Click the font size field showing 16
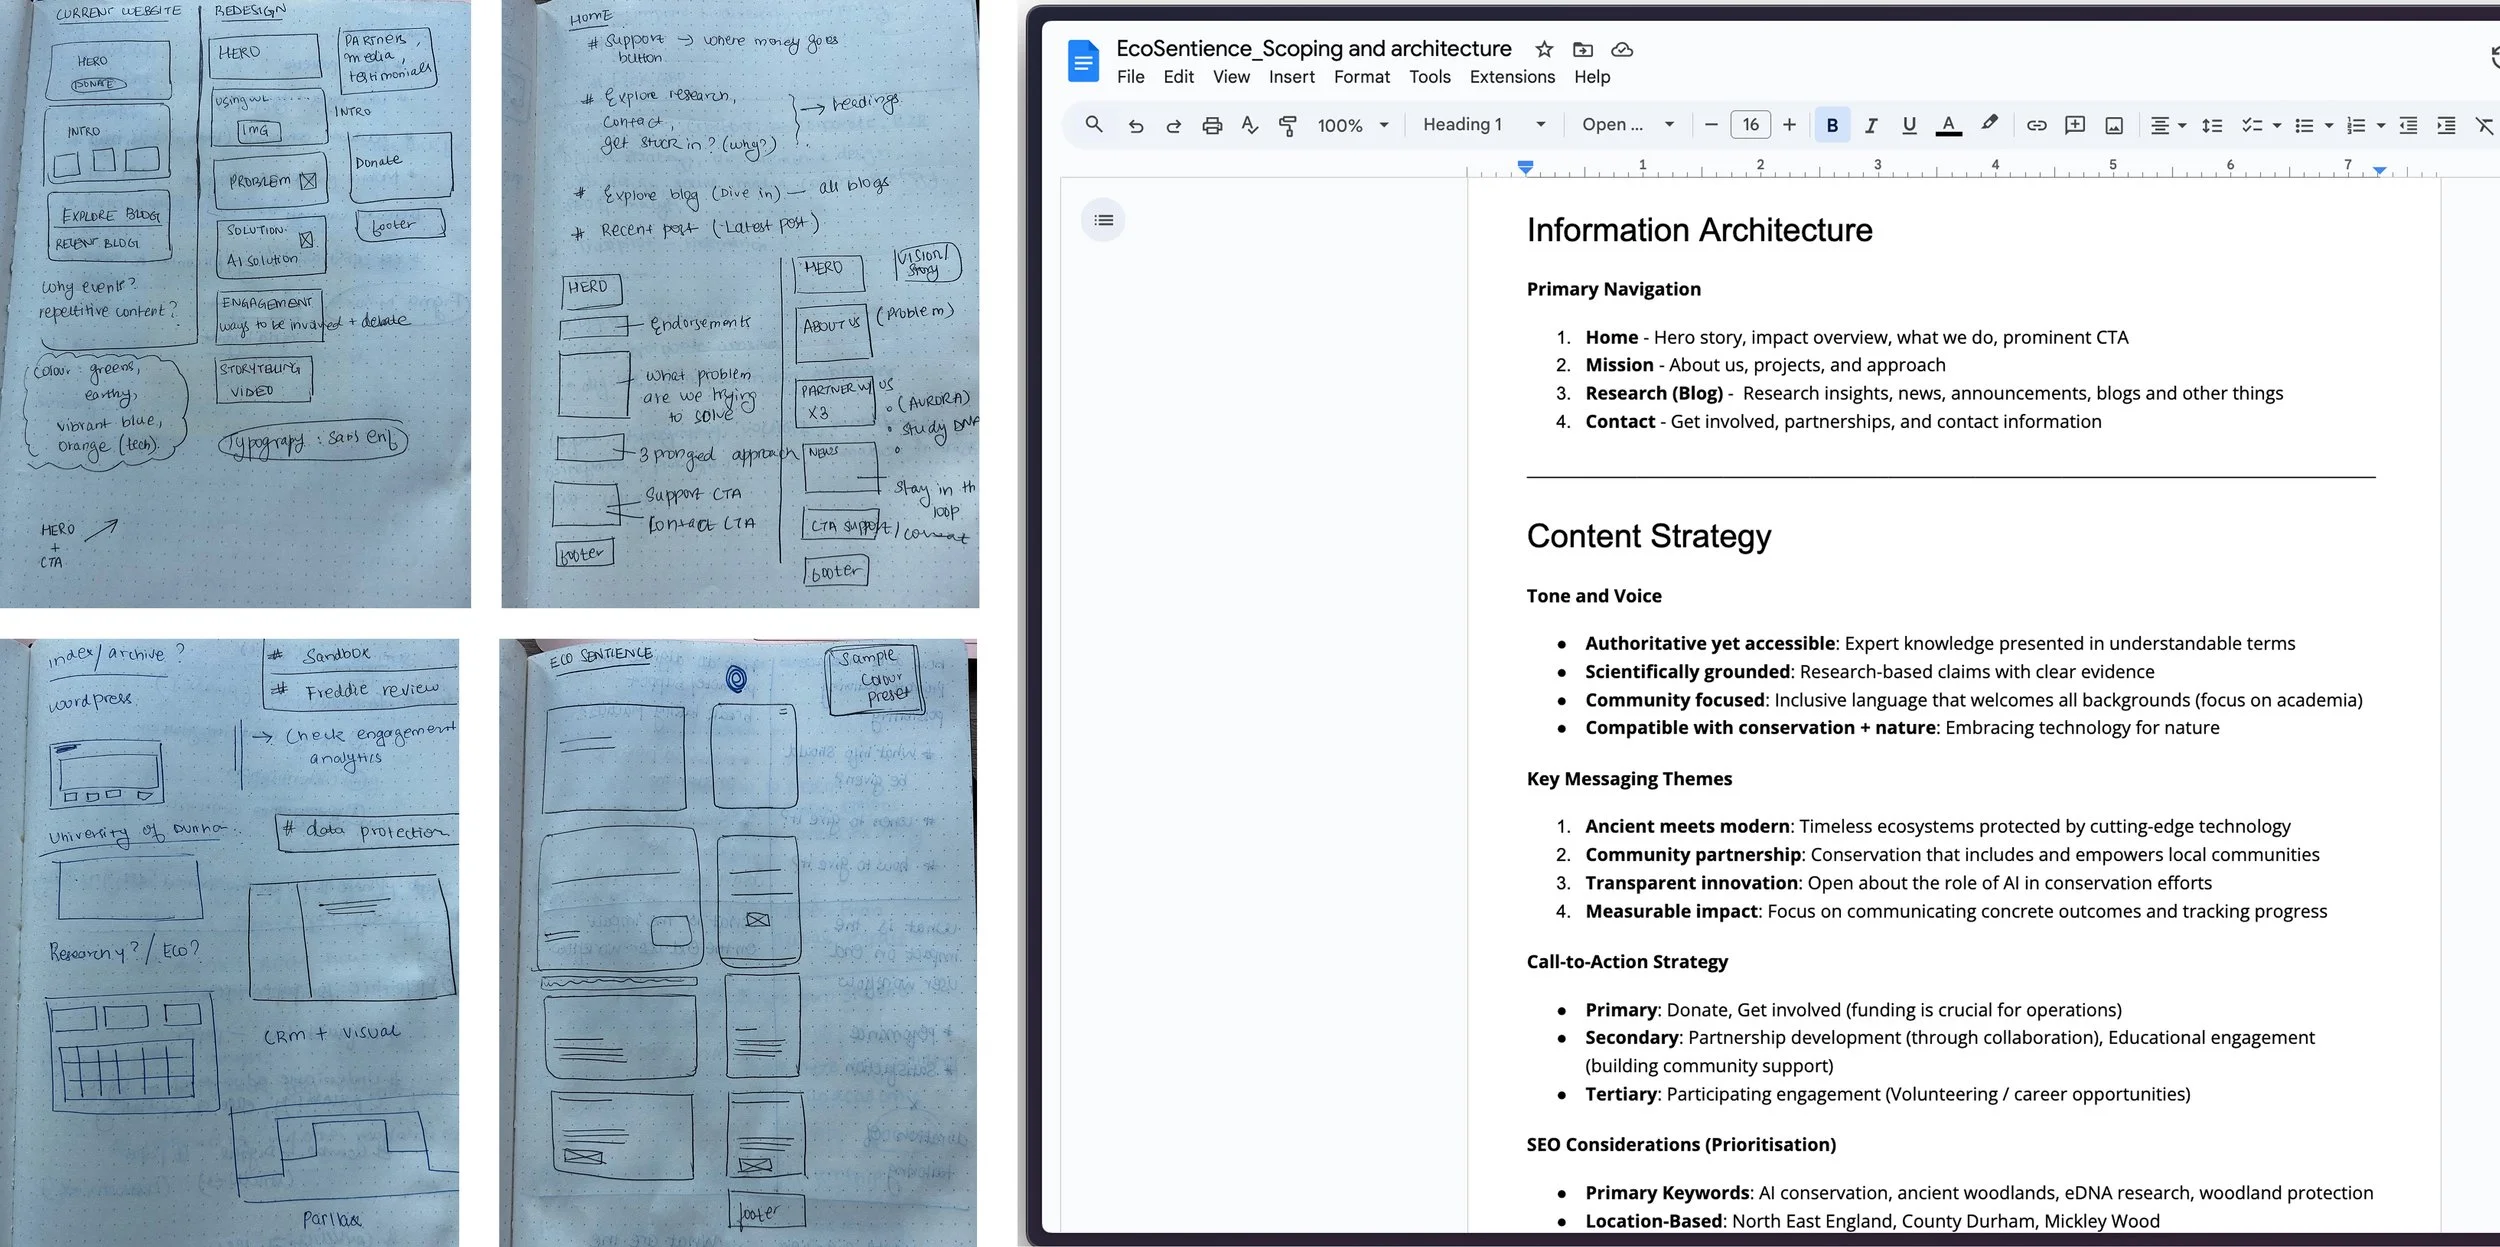2500x1247 pixels. click(x=1750, y=124)
